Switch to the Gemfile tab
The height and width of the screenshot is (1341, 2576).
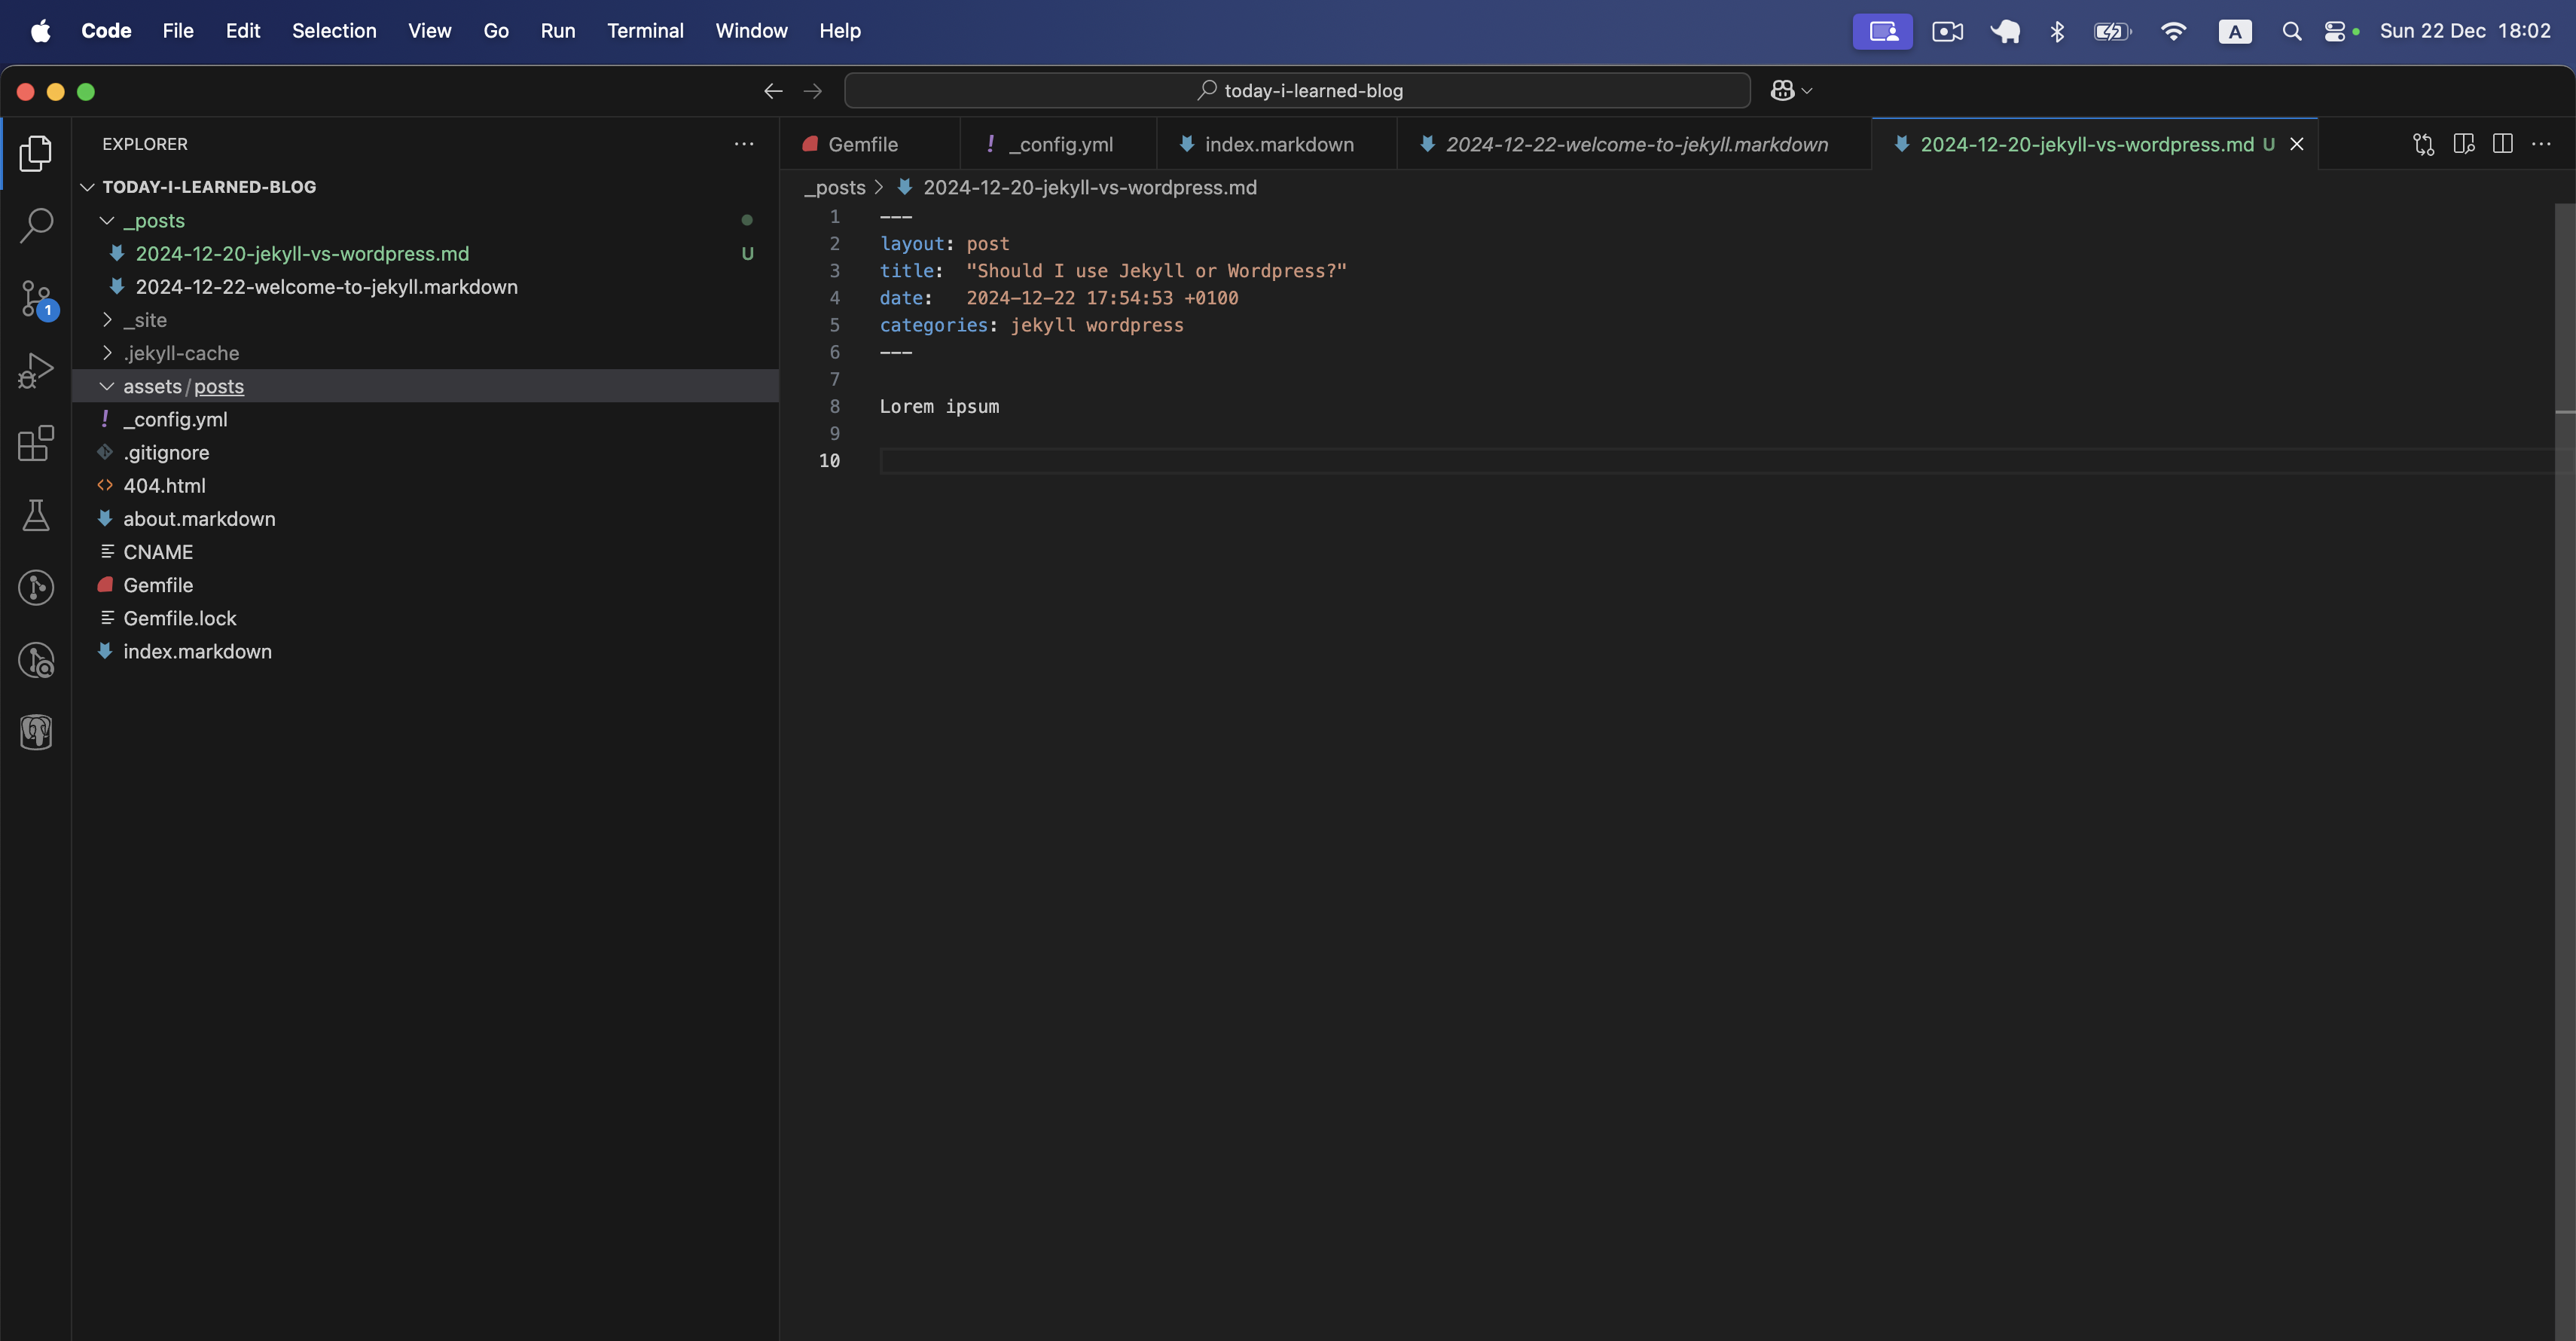click(x=869, y=144)
